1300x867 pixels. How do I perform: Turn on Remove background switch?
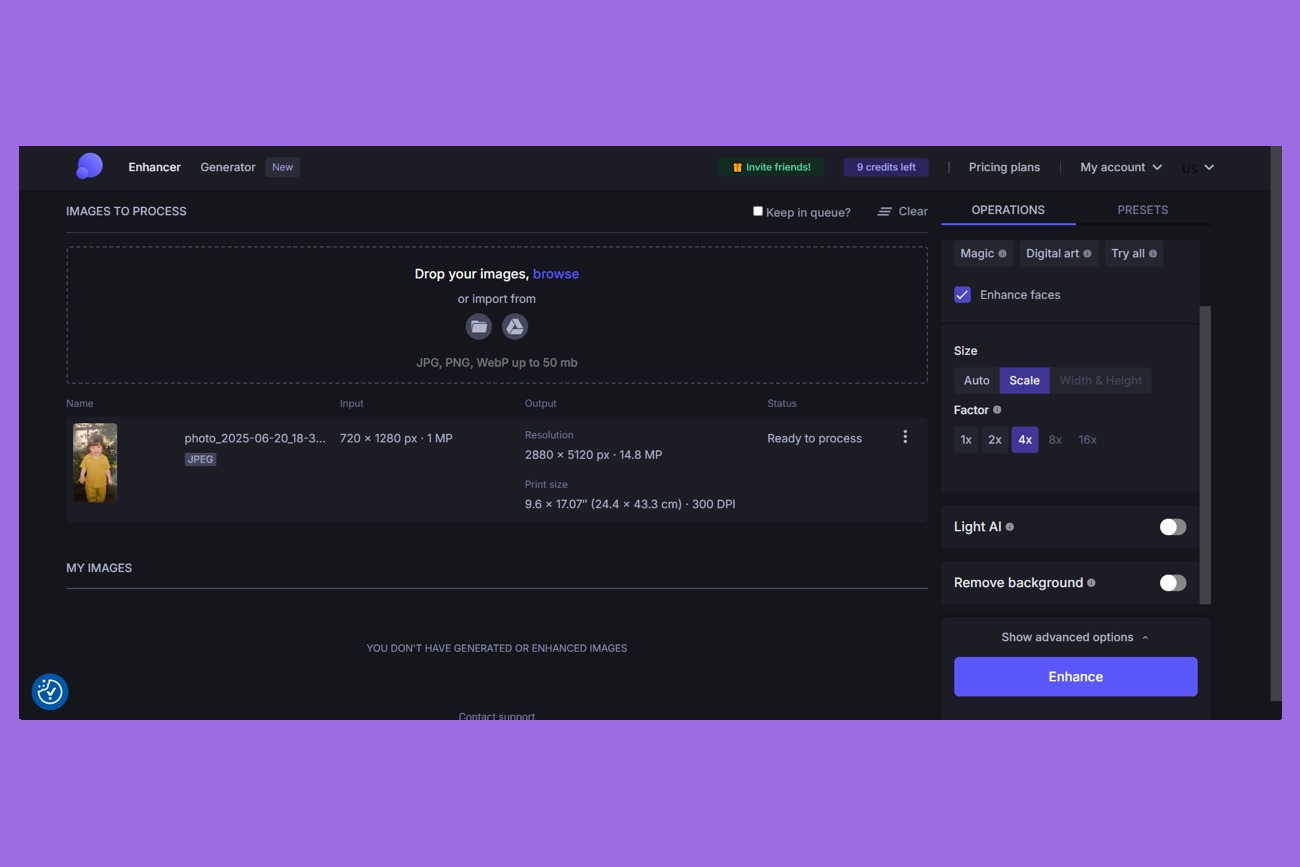pos(1172,583)
